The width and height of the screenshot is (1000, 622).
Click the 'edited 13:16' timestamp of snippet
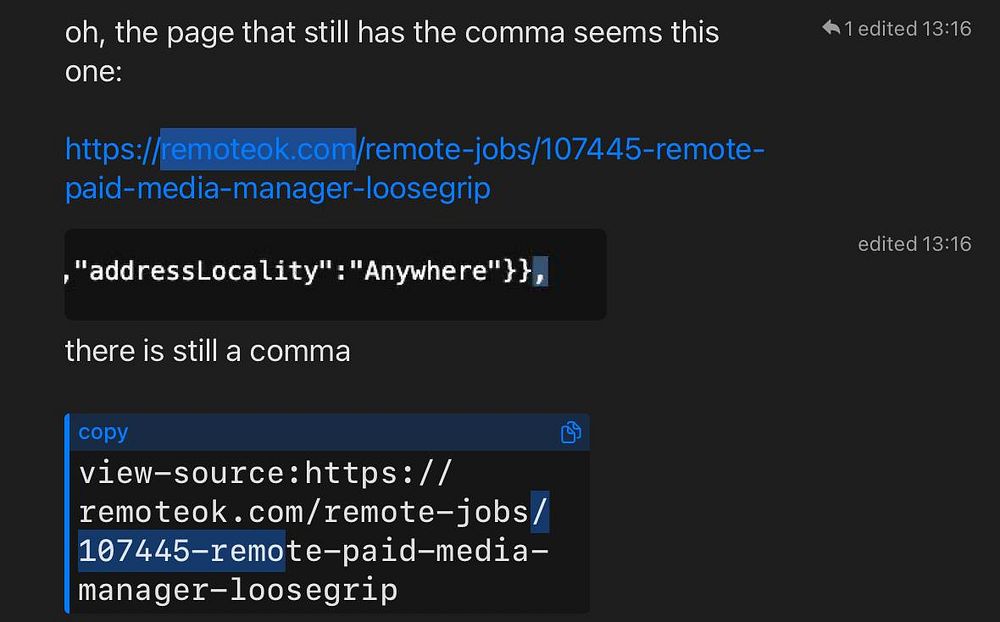(915, 244)
